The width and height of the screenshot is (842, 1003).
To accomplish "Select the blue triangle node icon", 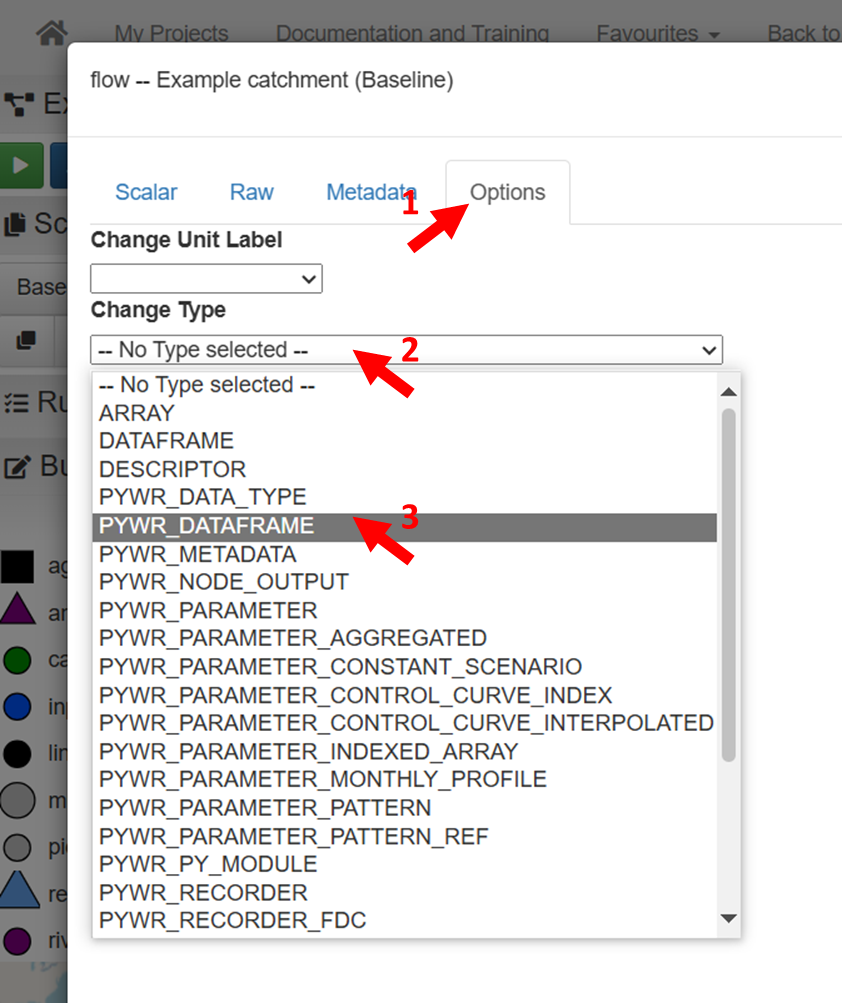I will [17, 890].
